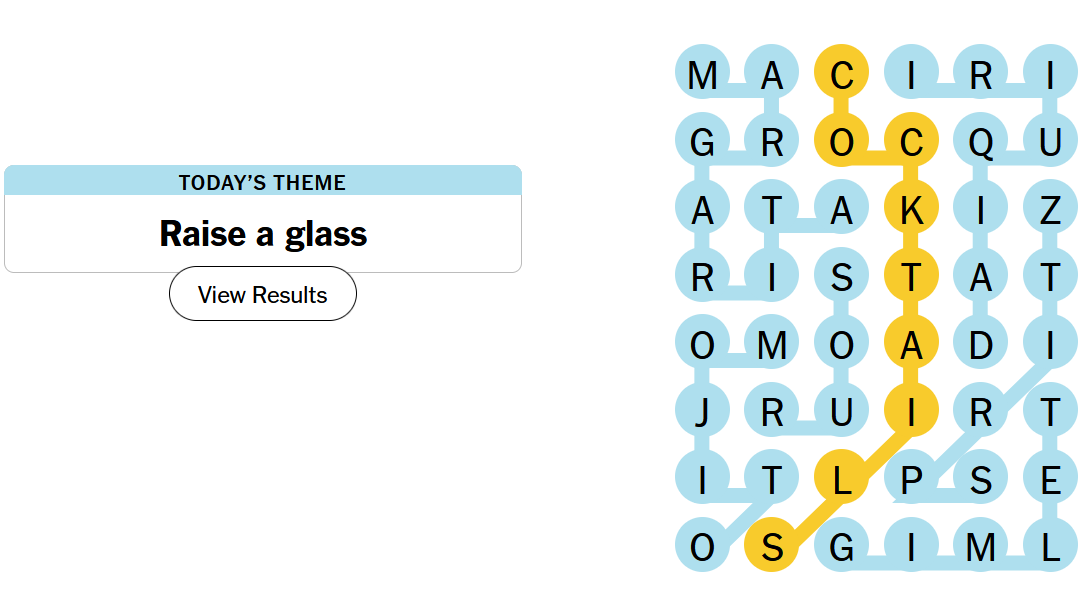Tap the letter Q tile
The image size is (1092, 614).
tap(980, 143)
